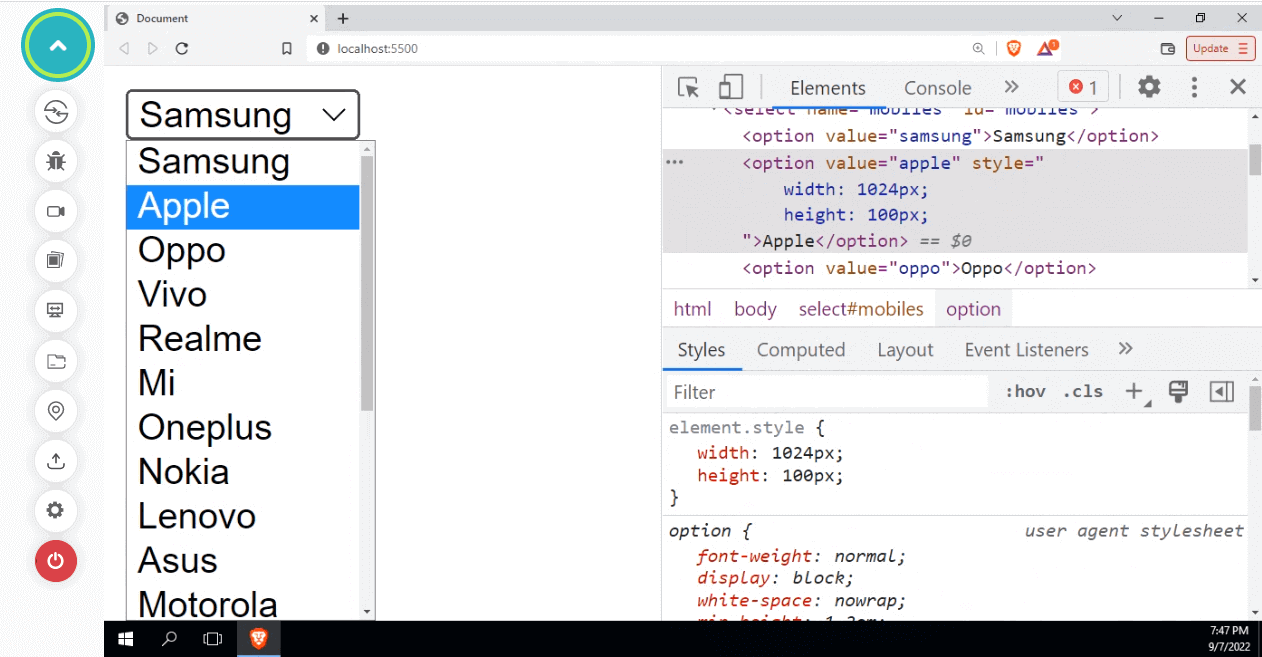This screenshot has height=657, width=1262.
Task: Toggle the .cls class editor
Action: click(x=1083, y=392)
